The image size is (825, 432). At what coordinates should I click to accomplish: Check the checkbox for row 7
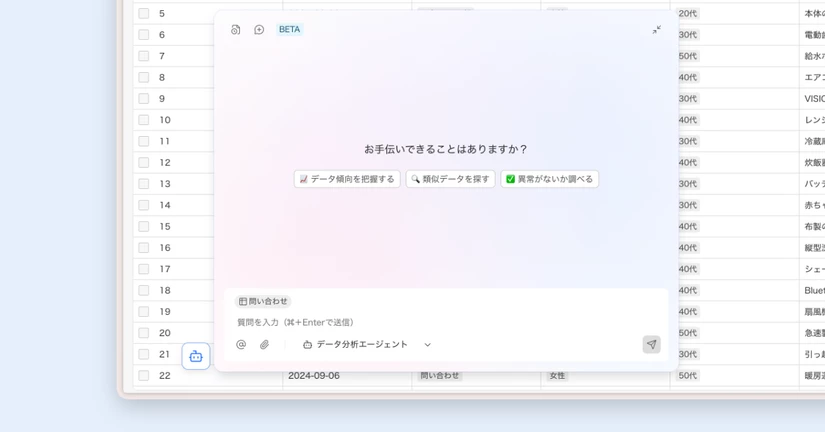click(144, 56)
